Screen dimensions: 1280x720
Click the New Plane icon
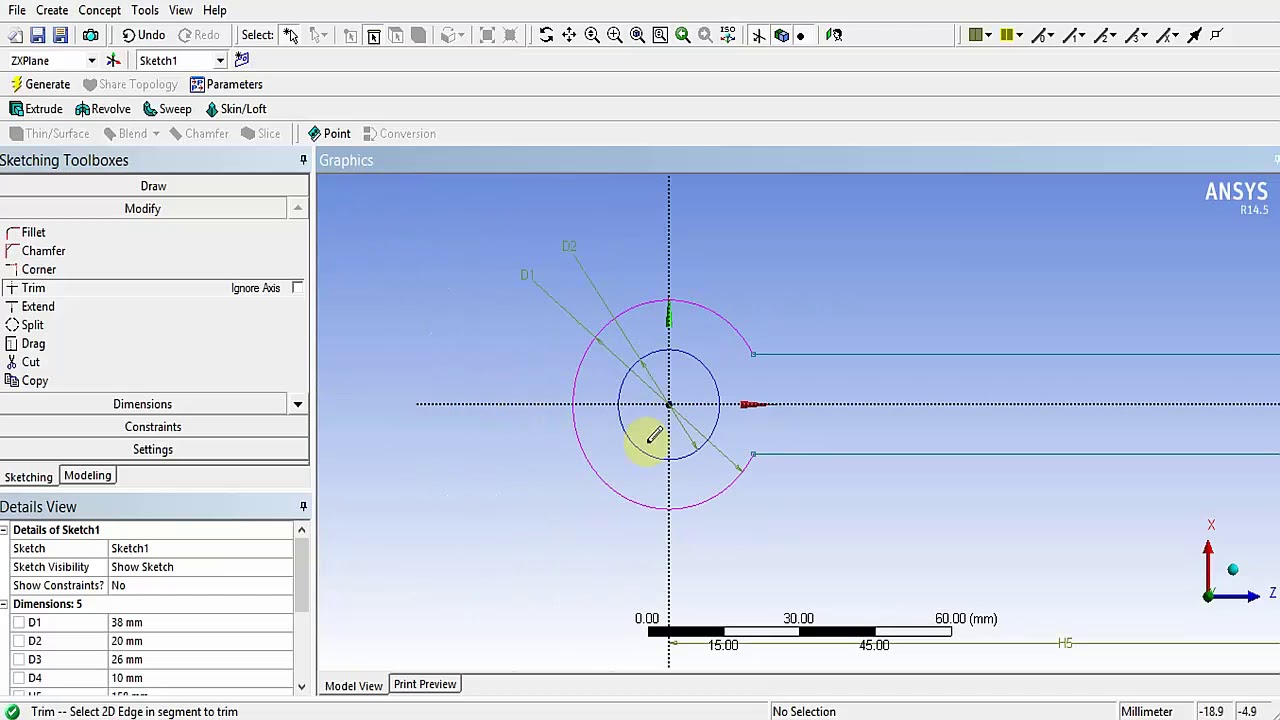(x=113, y=60)
